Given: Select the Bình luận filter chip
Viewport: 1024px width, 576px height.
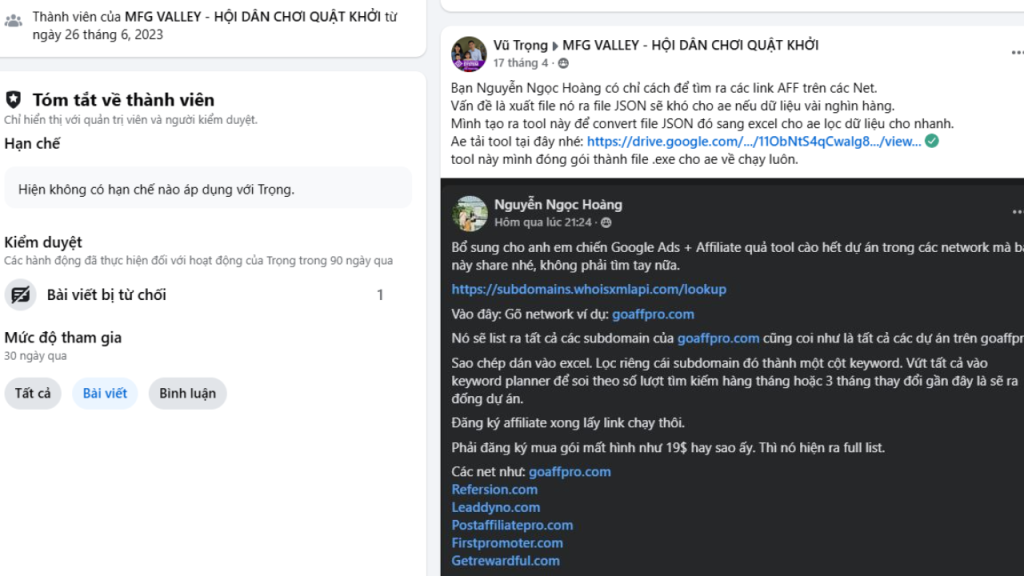Looking at the screenshot, I should point(188,393).
